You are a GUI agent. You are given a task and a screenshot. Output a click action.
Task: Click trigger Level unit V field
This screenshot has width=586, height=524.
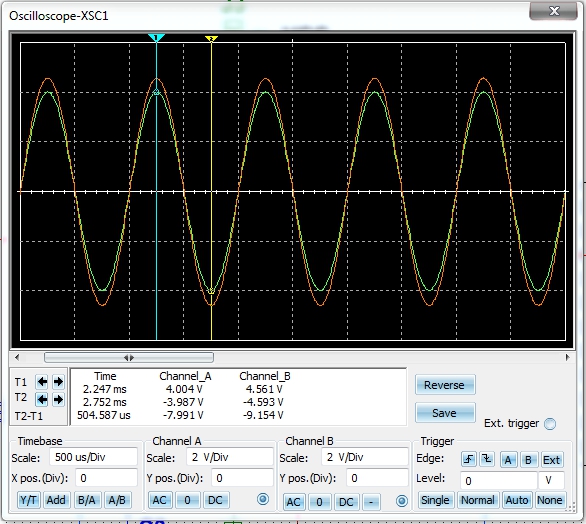[551, 481]
